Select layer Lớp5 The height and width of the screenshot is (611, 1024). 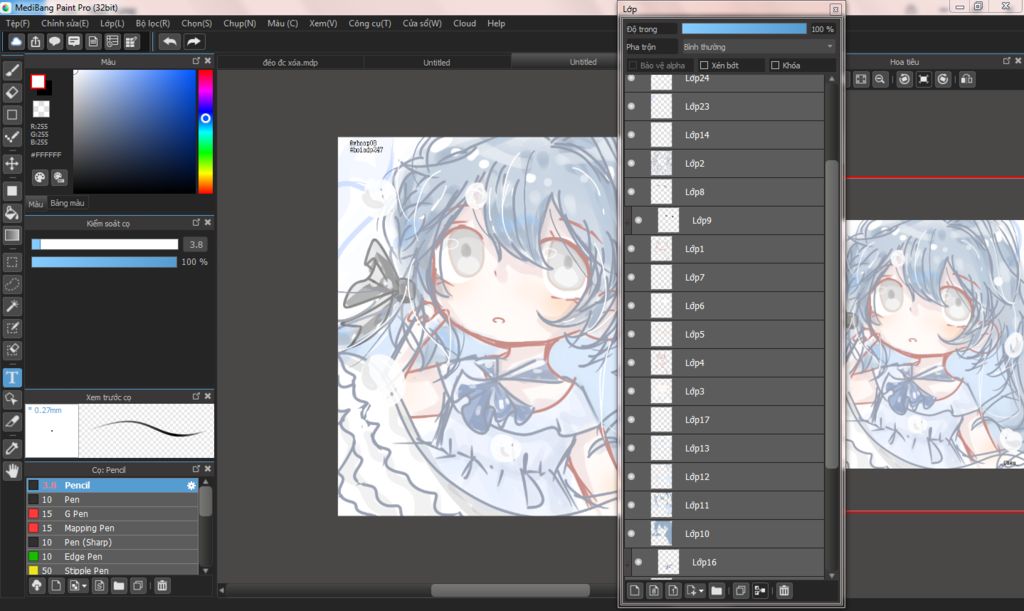[x=724, y=334]
